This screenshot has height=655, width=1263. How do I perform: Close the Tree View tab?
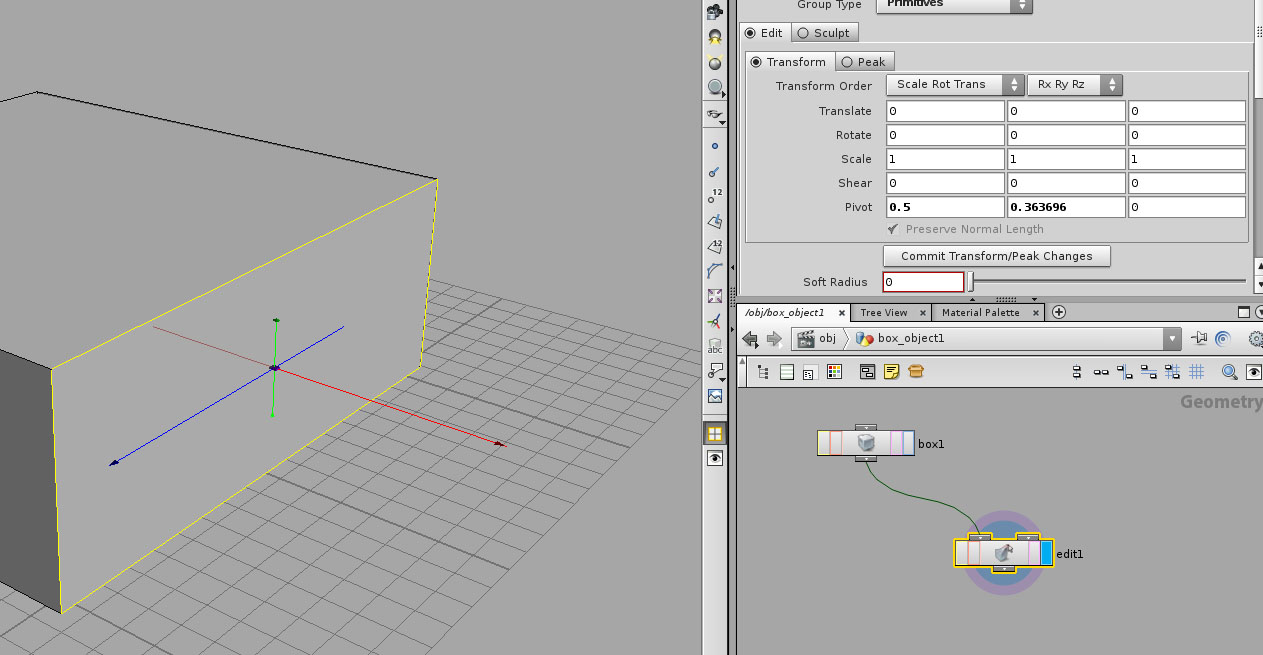(x=921, y=313)
